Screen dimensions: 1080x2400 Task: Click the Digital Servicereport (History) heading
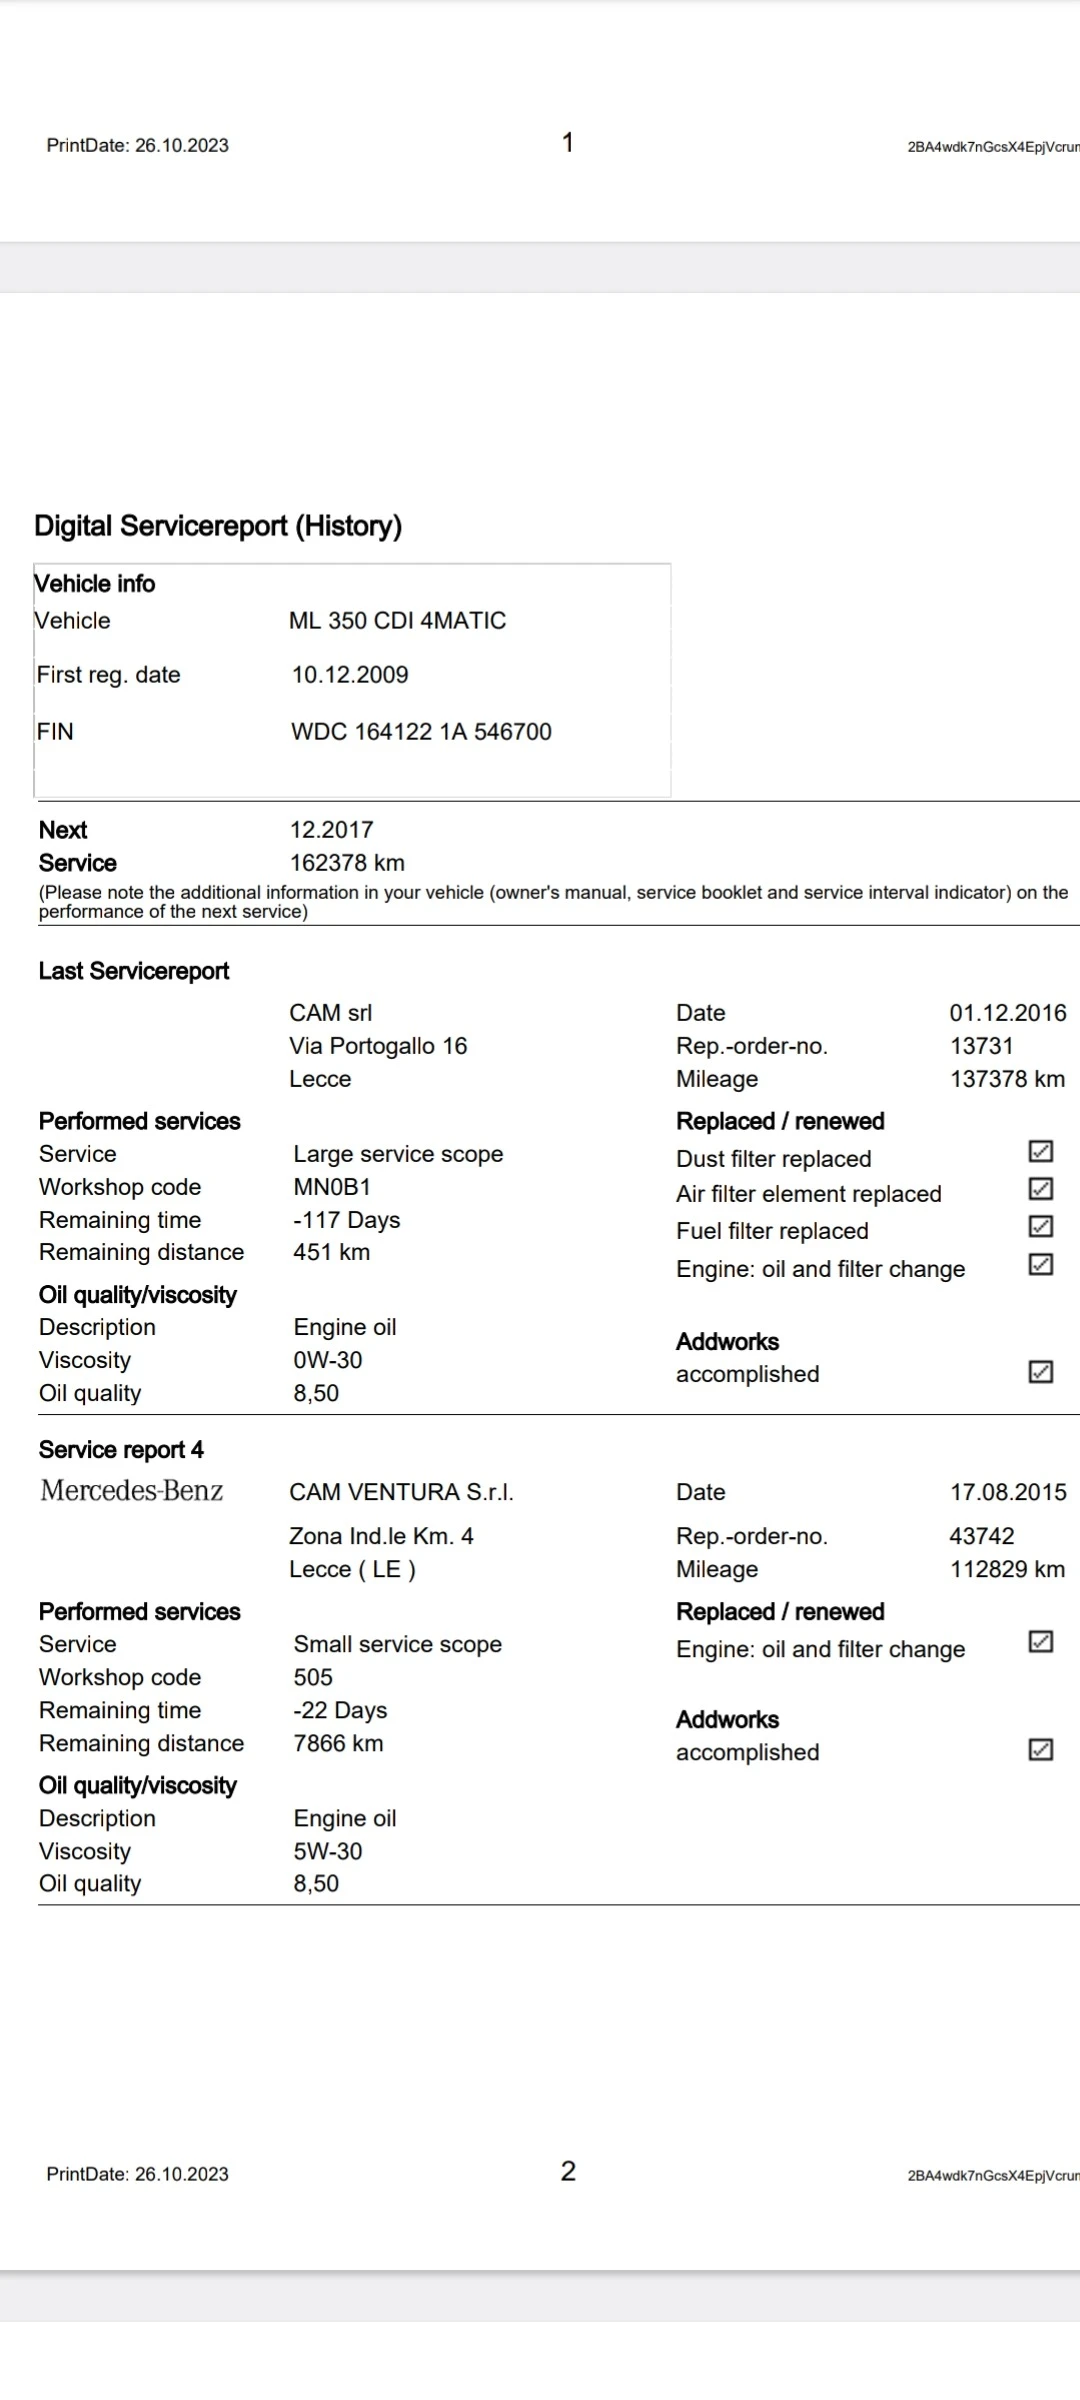coord(218,526)
